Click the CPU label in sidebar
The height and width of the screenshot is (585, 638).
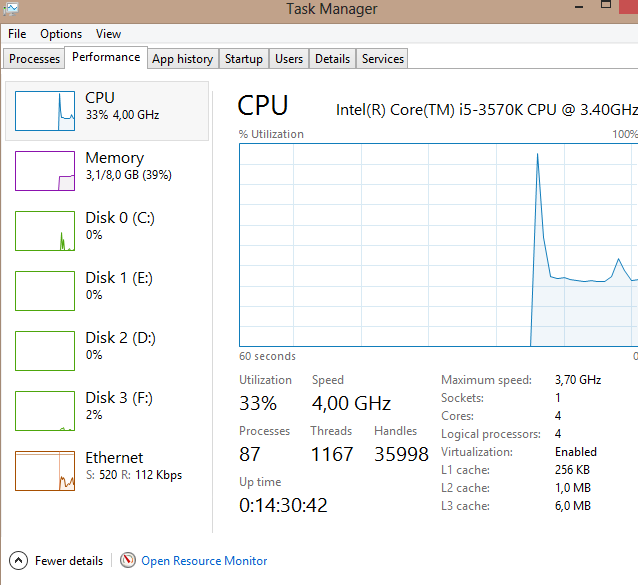click(x=100, y=98)
